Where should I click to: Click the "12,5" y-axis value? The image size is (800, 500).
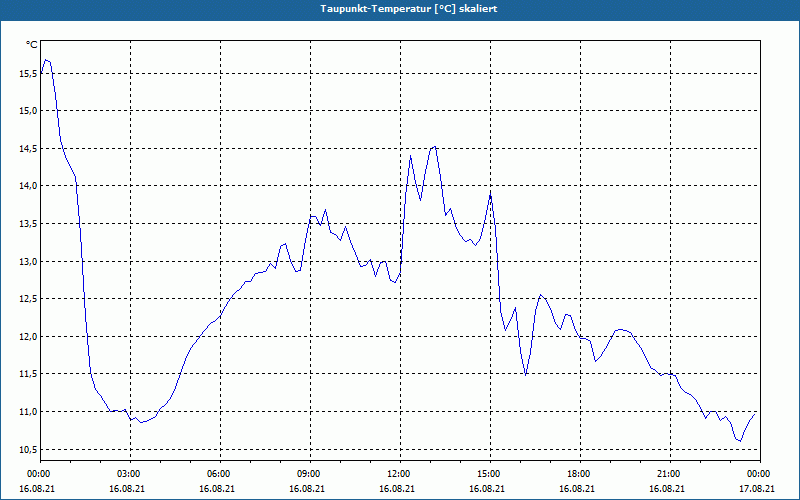coord(29,298)
